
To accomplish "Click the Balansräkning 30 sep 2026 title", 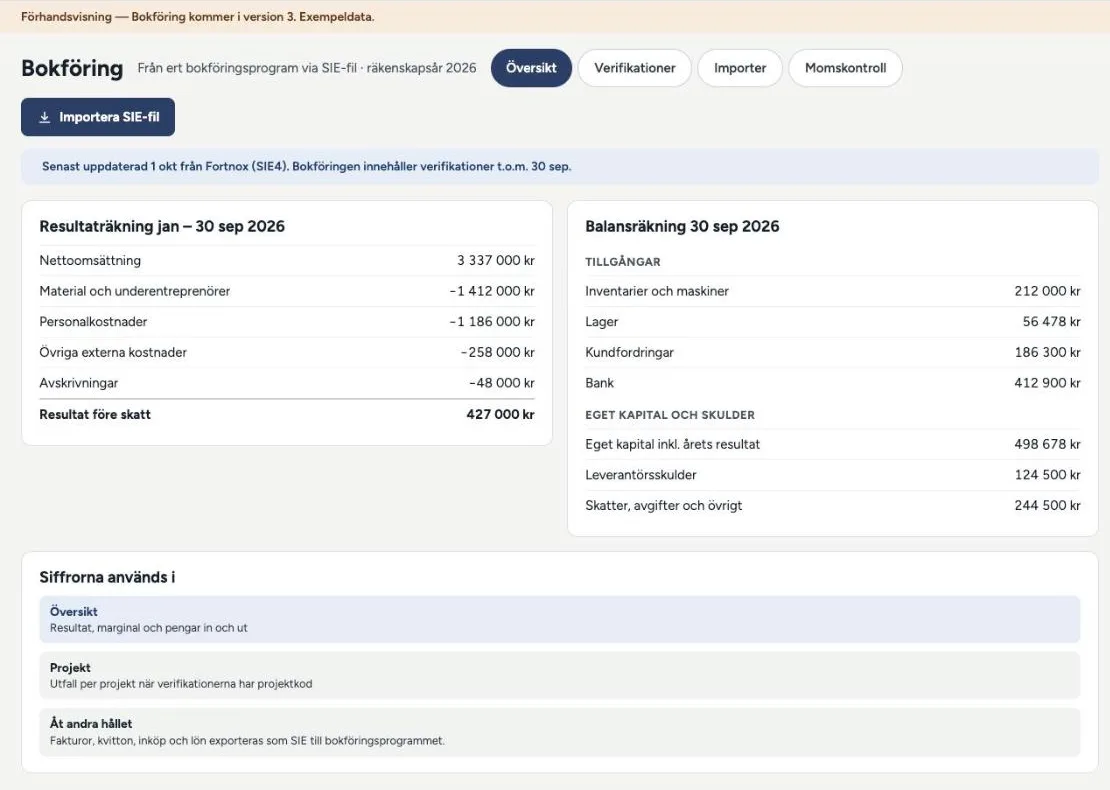I will point(682,227).
